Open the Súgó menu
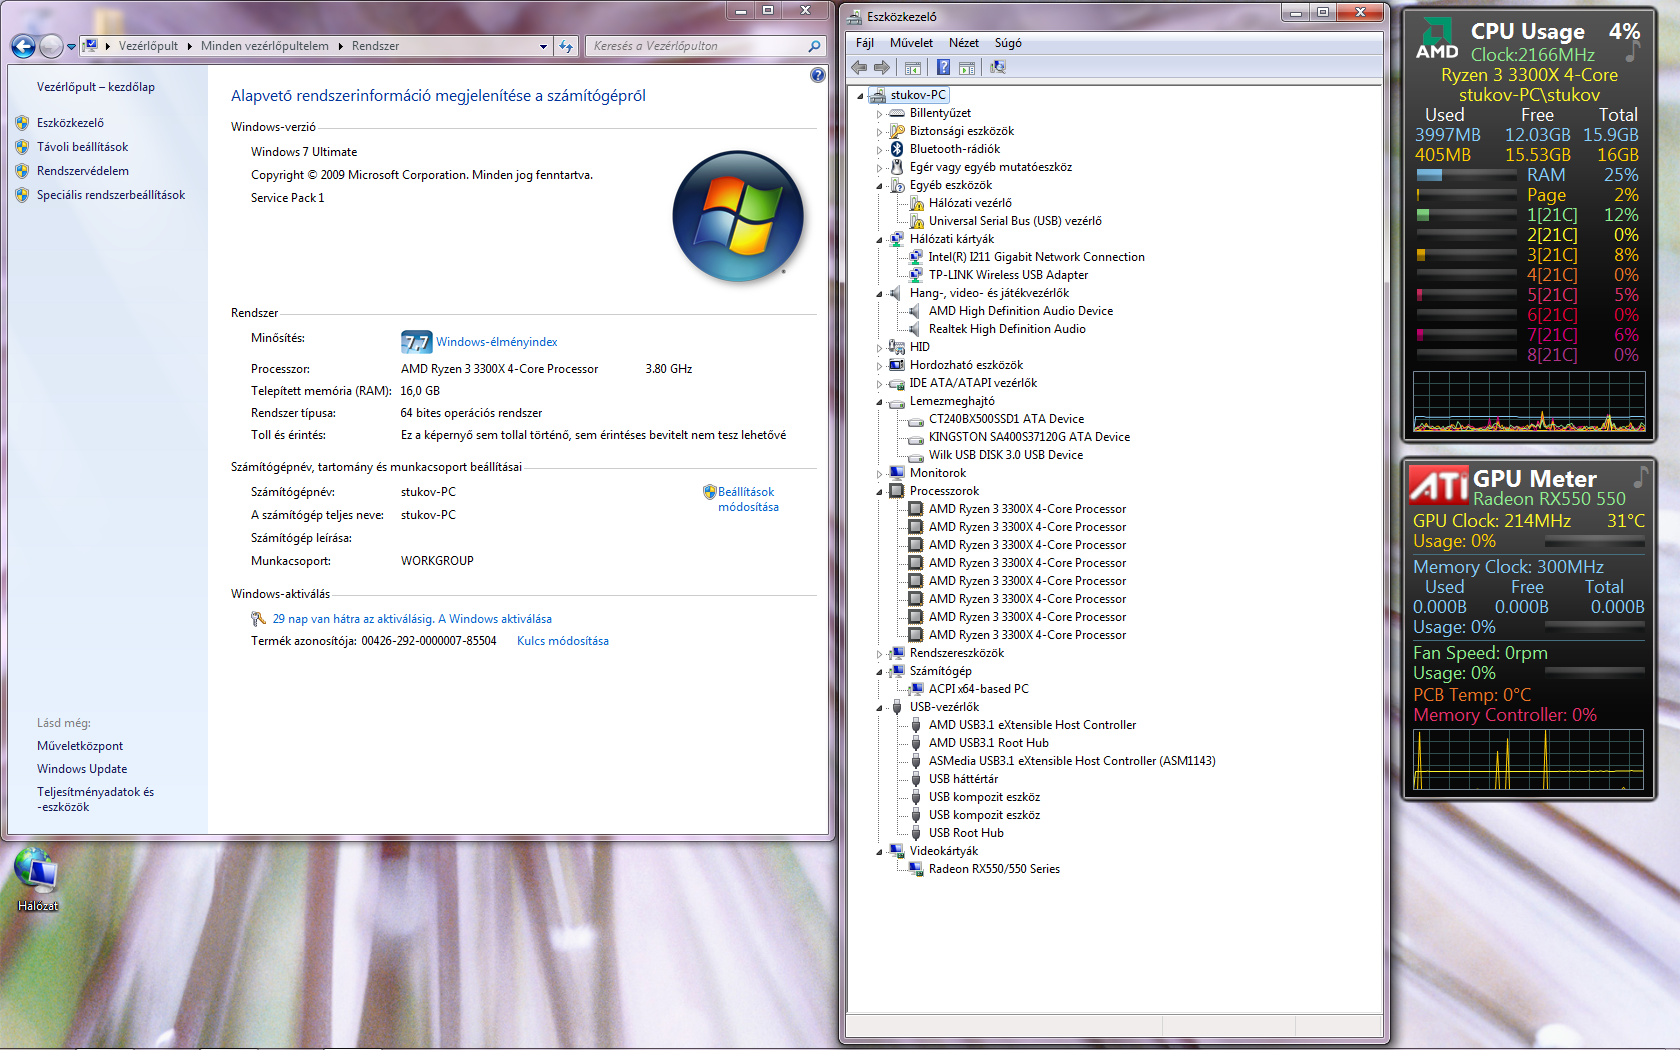Screen dimensions: 1680x1050 (x=1008, y=43)
